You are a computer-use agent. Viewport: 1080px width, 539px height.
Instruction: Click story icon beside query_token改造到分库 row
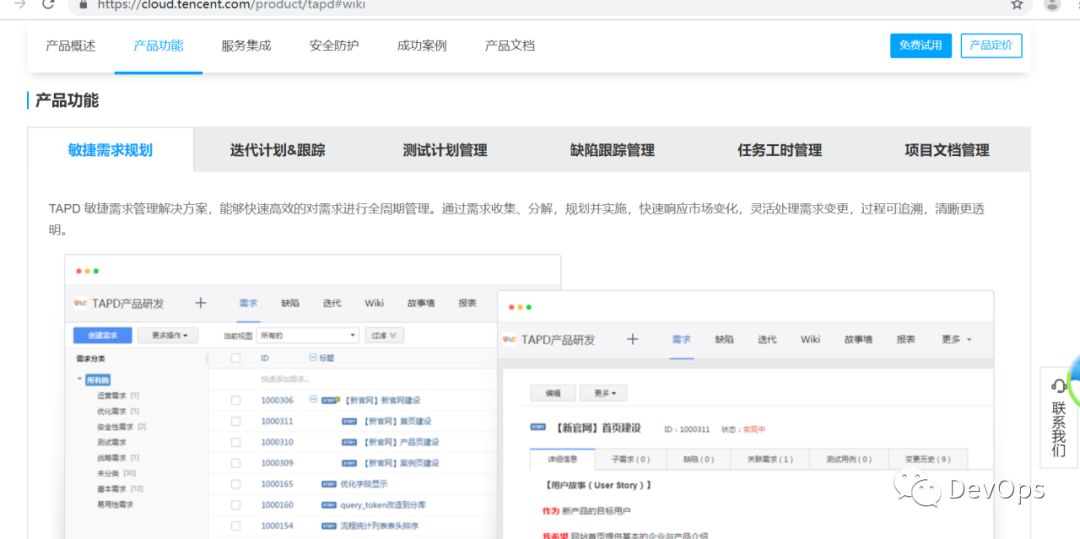click(x=329, y=505)
